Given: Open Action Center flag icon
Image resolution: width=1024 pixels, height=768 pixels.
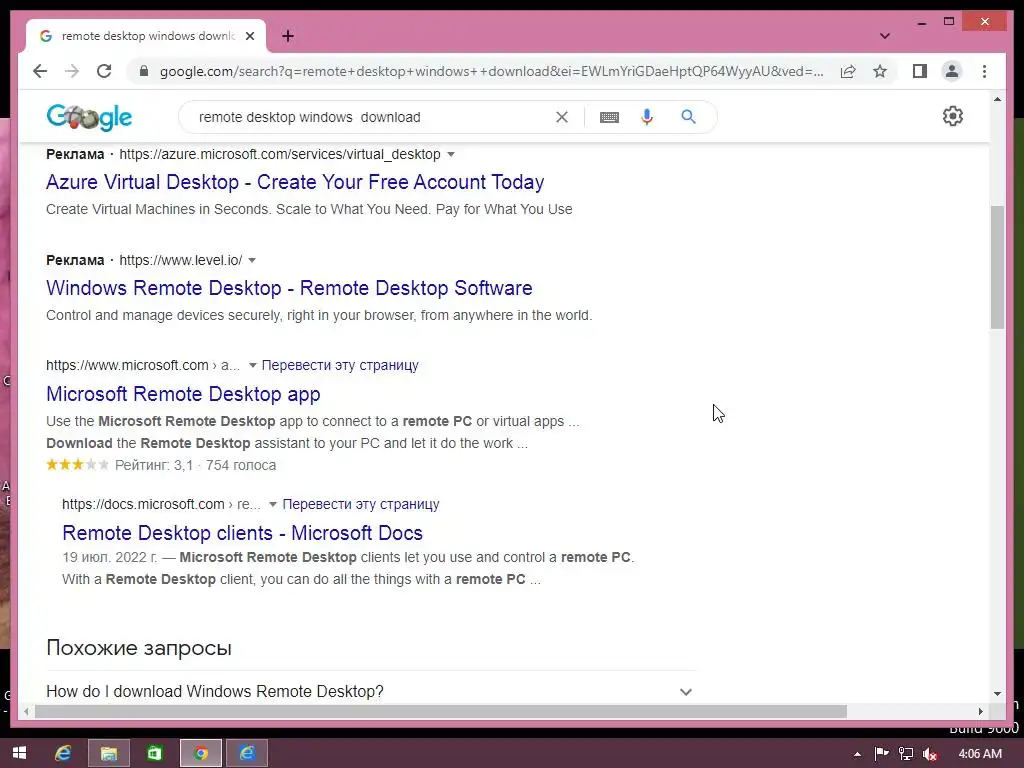Looking at the screenshot, I should coord(881,754).
